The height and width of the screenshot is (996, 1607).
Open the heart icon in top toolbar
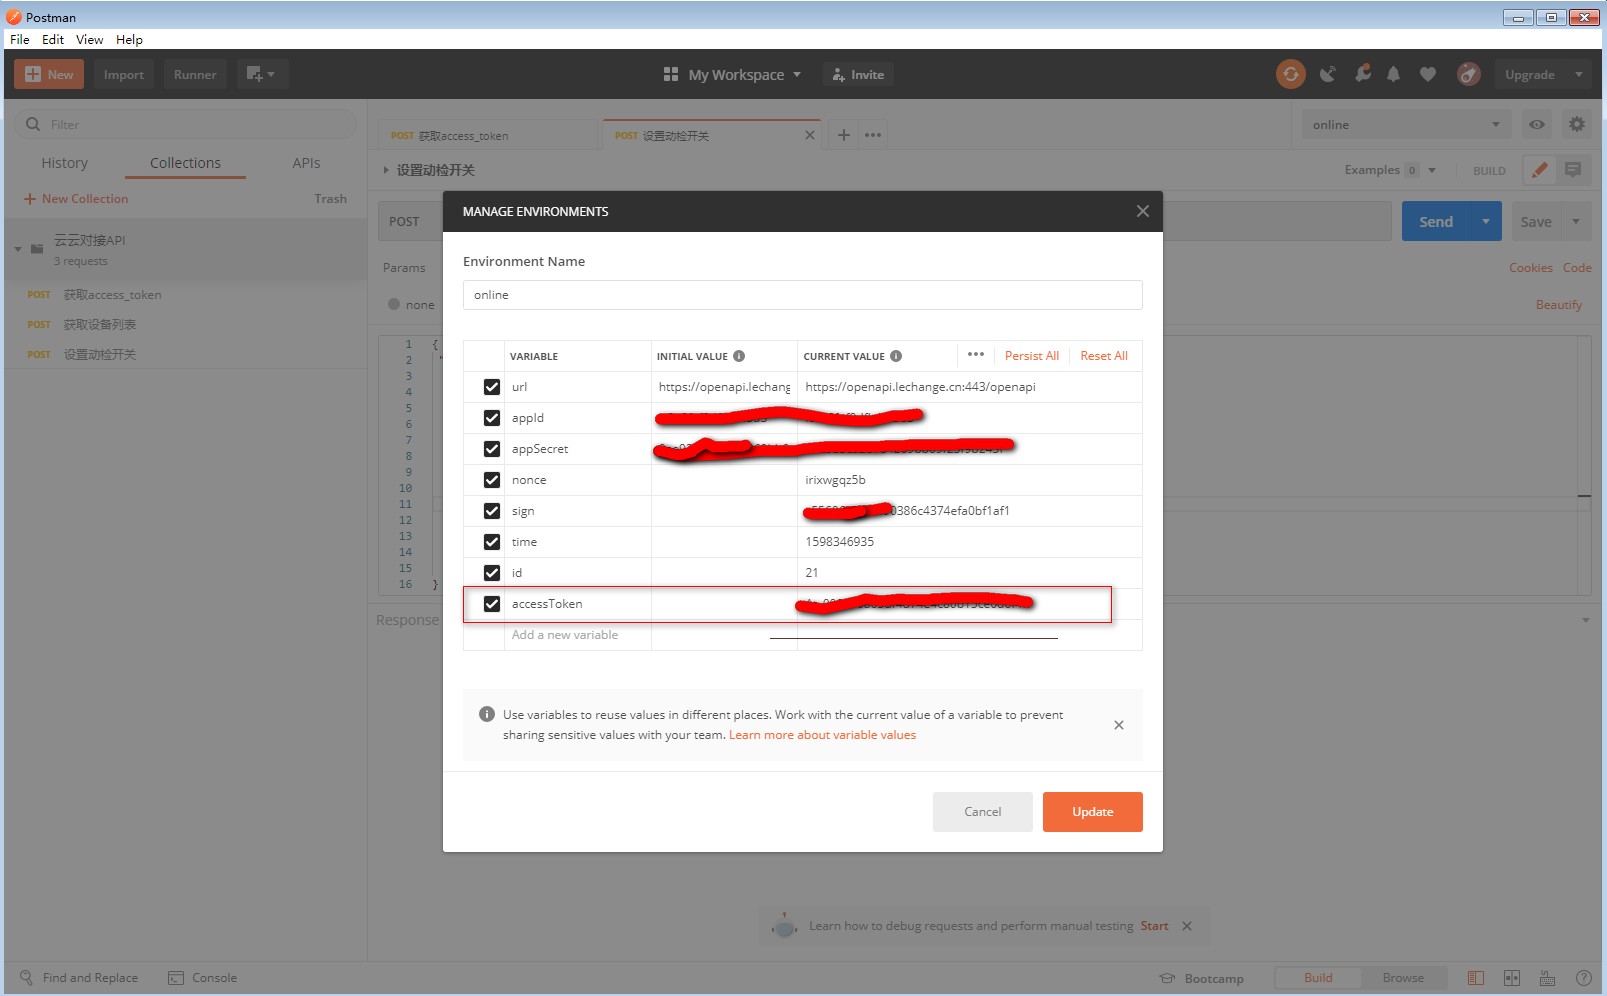[1428, 74]
